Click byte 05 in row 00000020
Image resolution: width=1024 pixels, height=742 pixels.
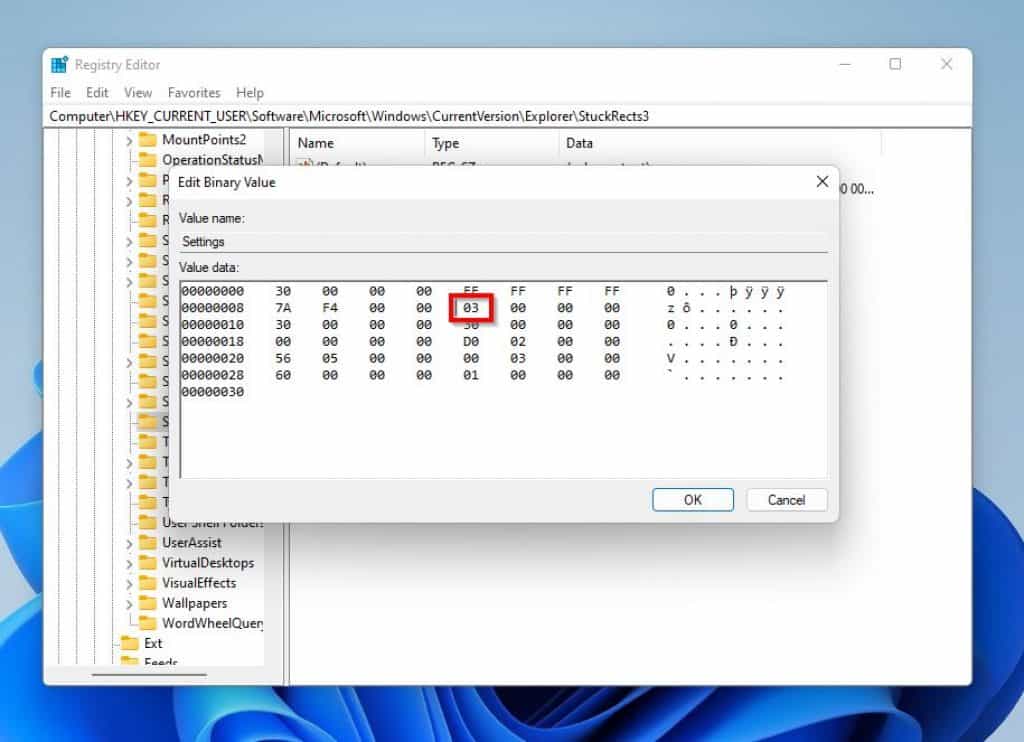(x=330, y=359)
